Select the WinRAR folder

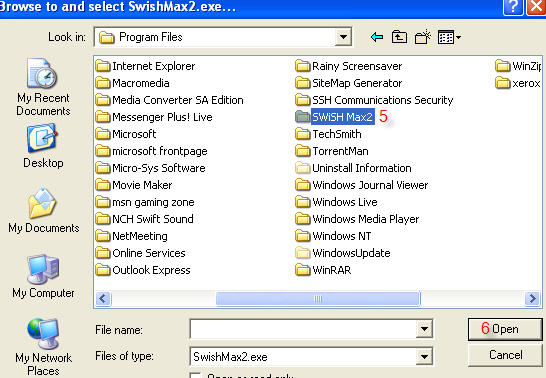click(x=323, y=270)
